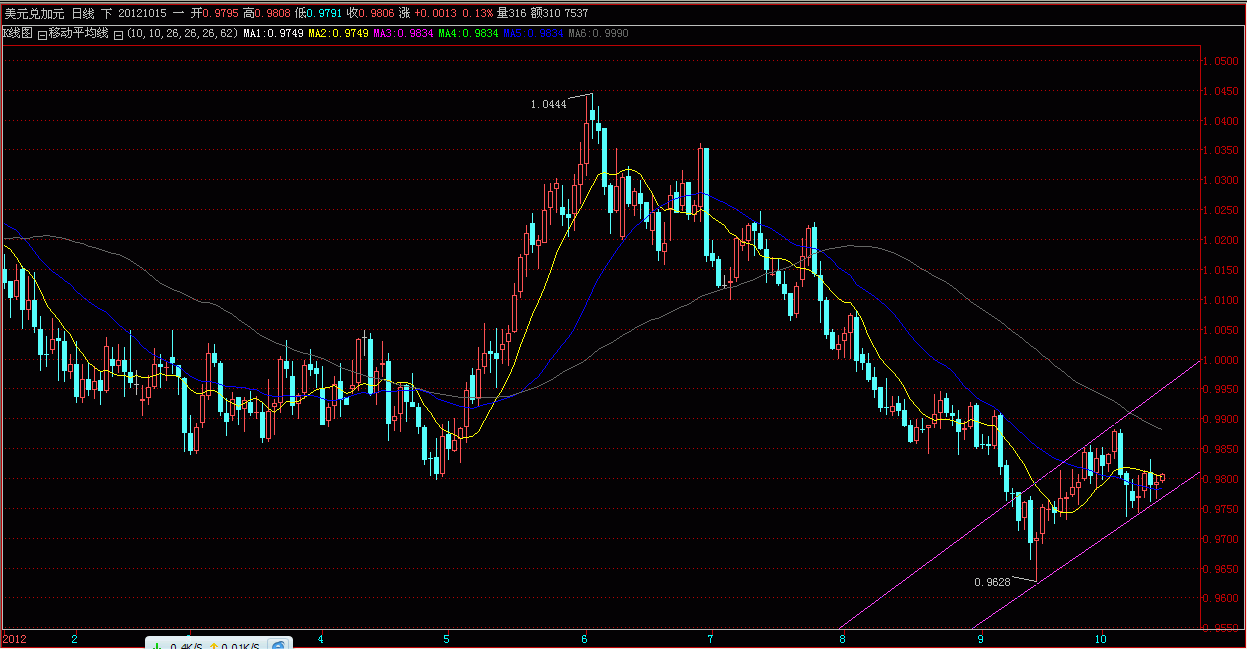Click the percent change 0.13%
Image resolution: width=1247 pixels, height=649 pixels.
(477, 13)
